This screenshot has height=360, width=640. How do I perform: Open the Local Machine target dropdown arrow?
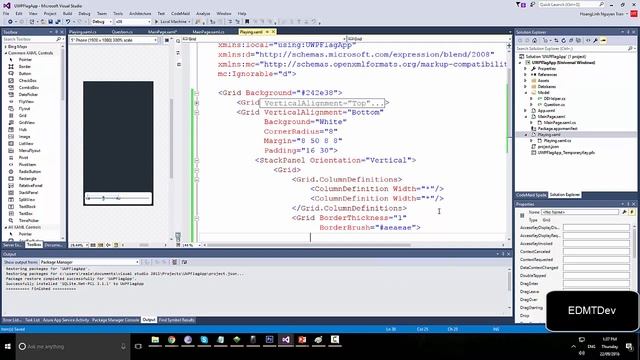(190, 22)
